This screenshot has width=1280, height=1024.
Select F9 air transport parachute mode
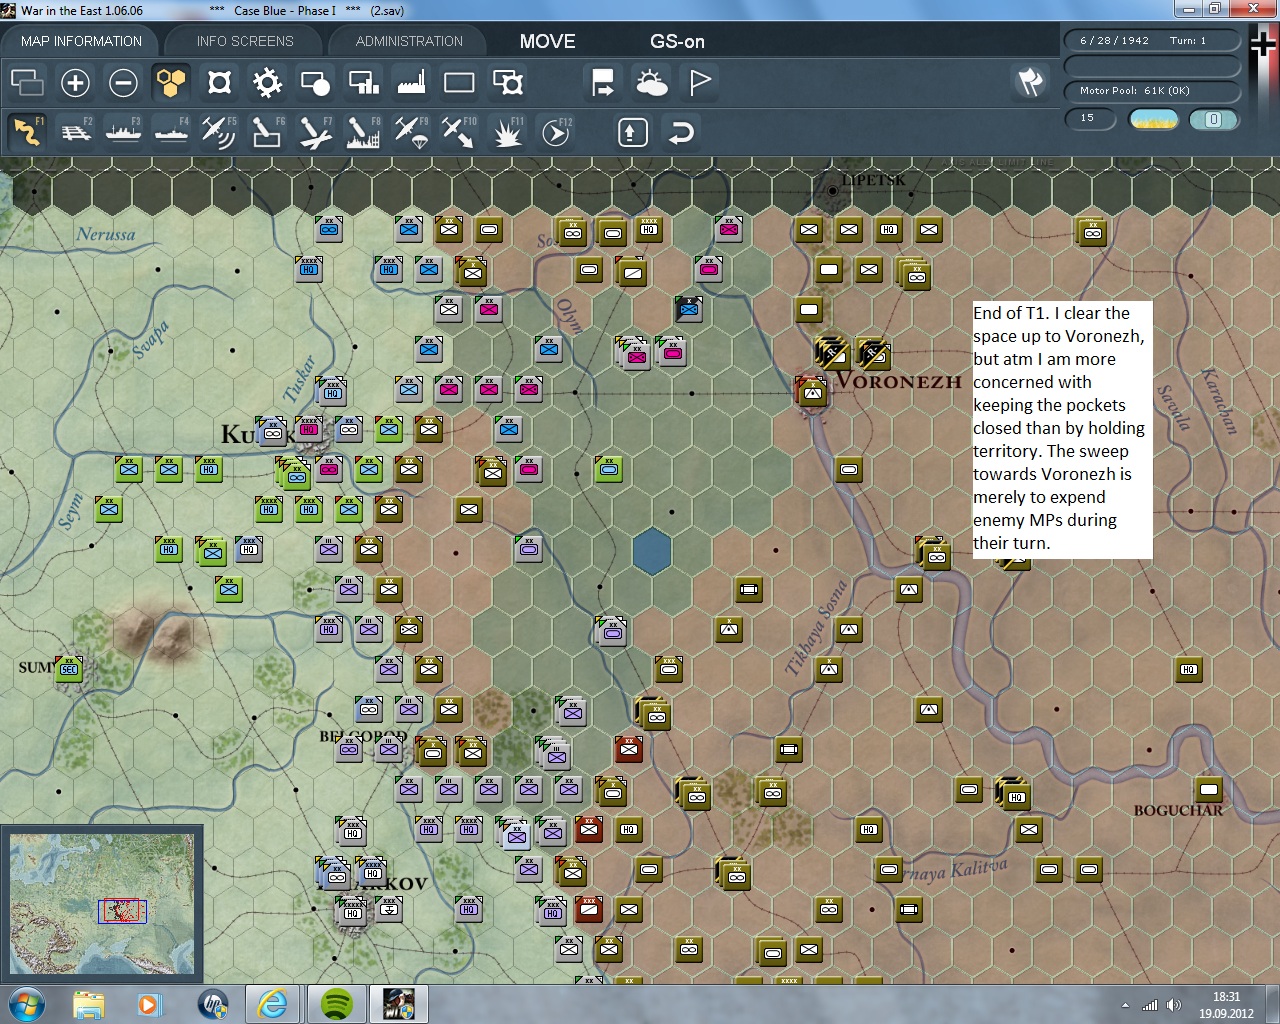tap(411, 132)
